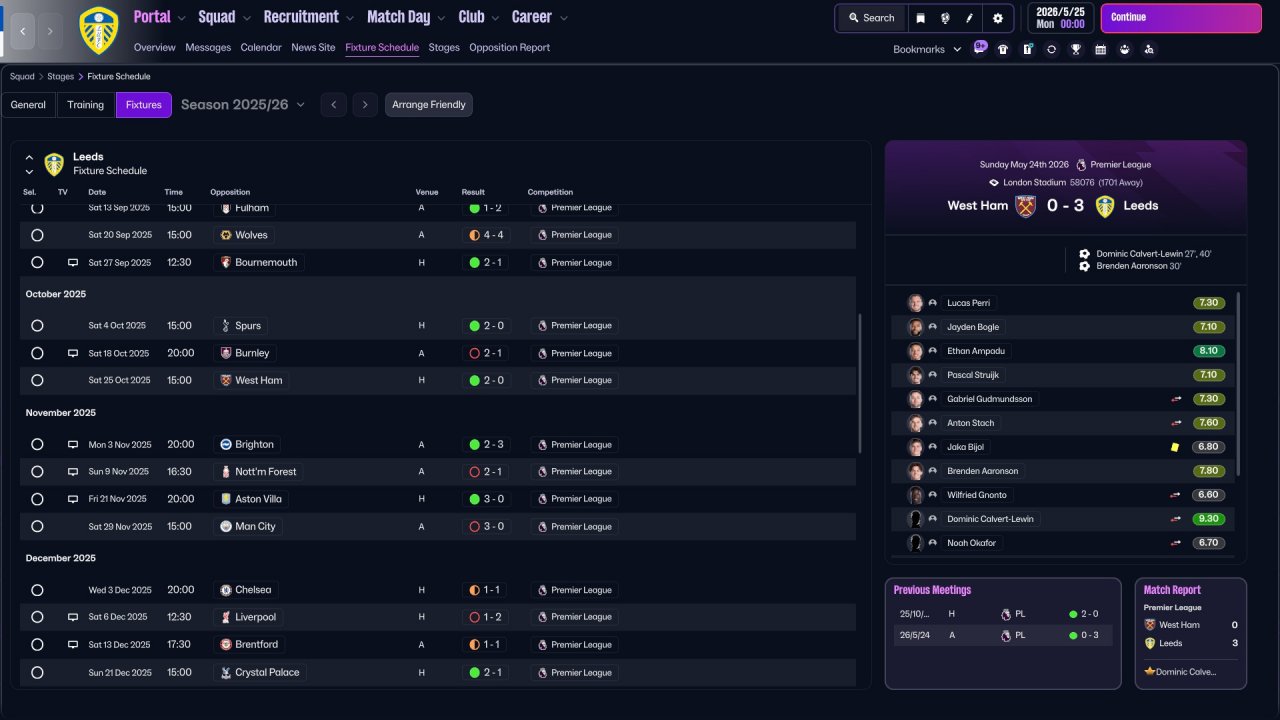The width and height of the screenshot is (1280, 720).
Task: Select the Spurs fixture radio button
Action: click(x=37, y=326)
